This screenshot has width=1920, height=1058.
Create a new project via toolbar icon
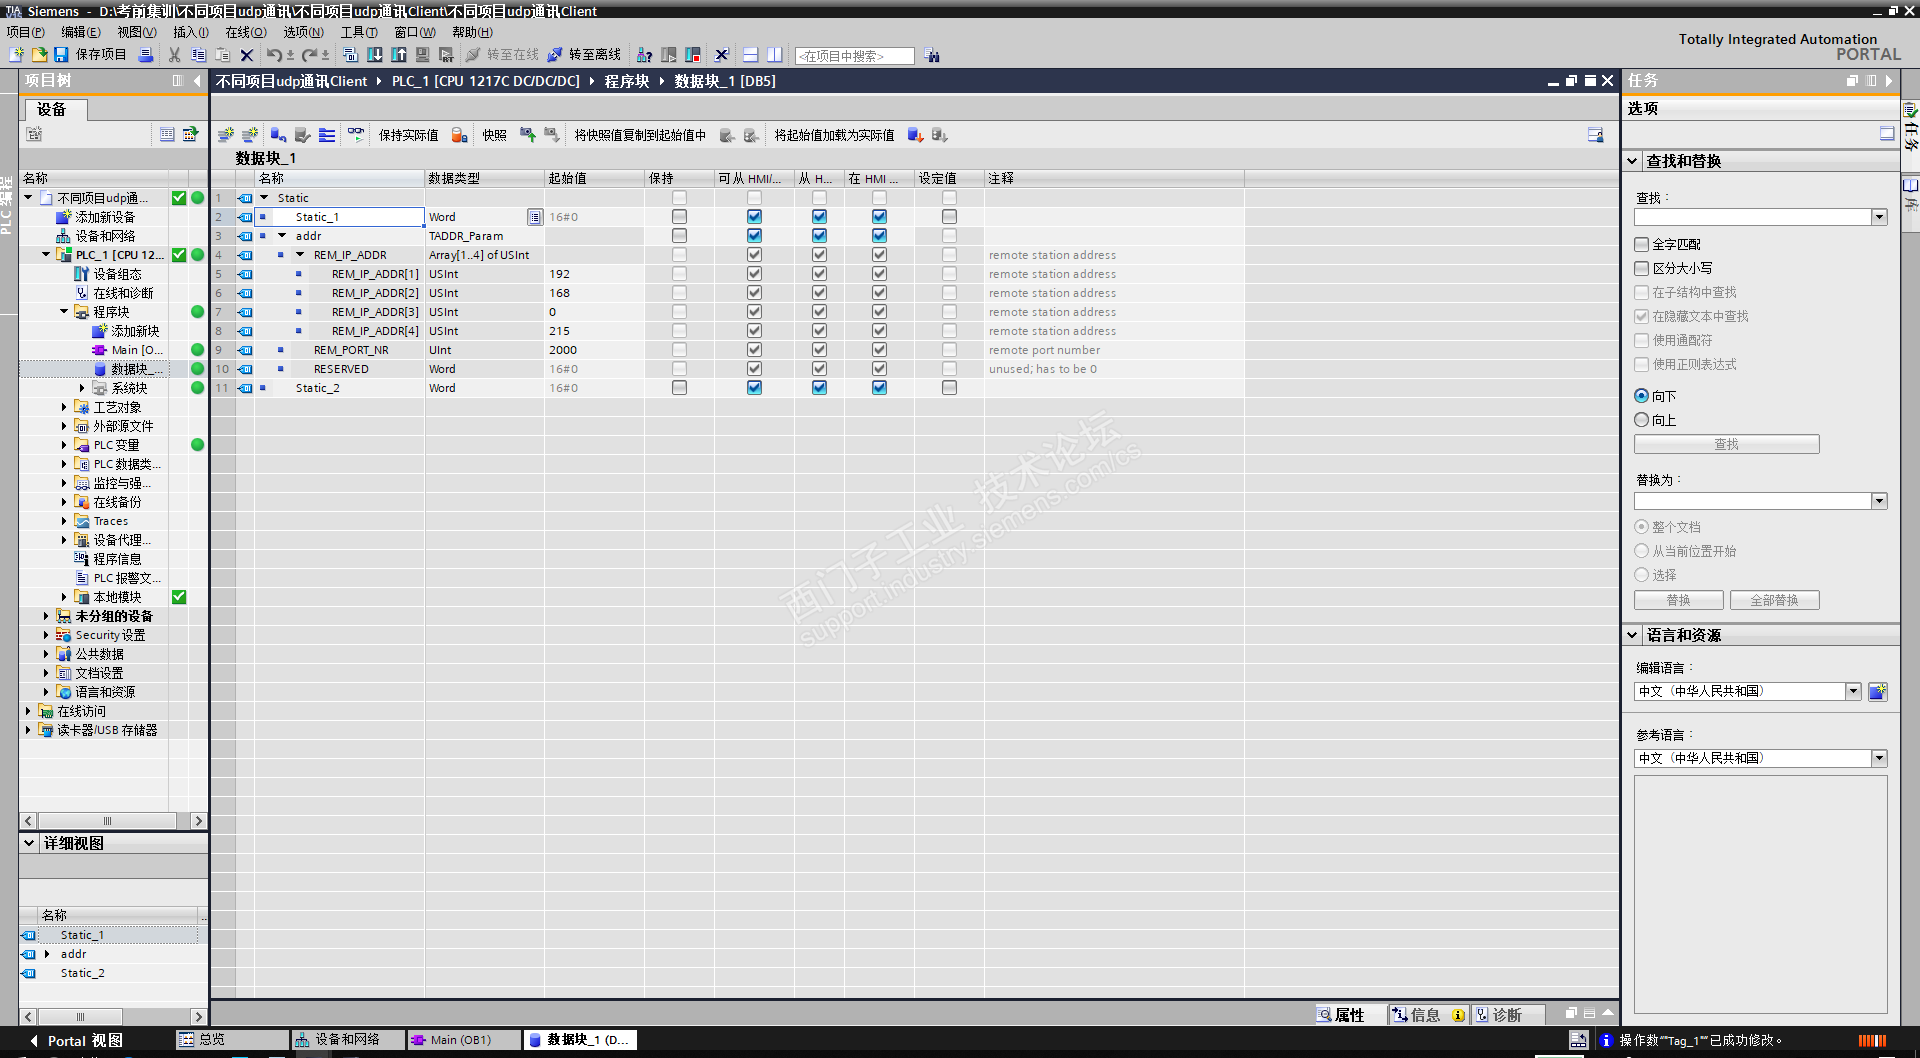click(x=16, y=55)
